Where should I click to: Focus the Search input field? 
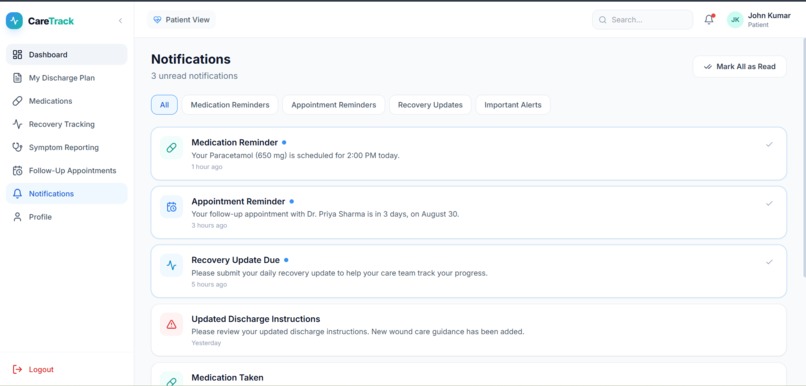click(x=643, y=20)
